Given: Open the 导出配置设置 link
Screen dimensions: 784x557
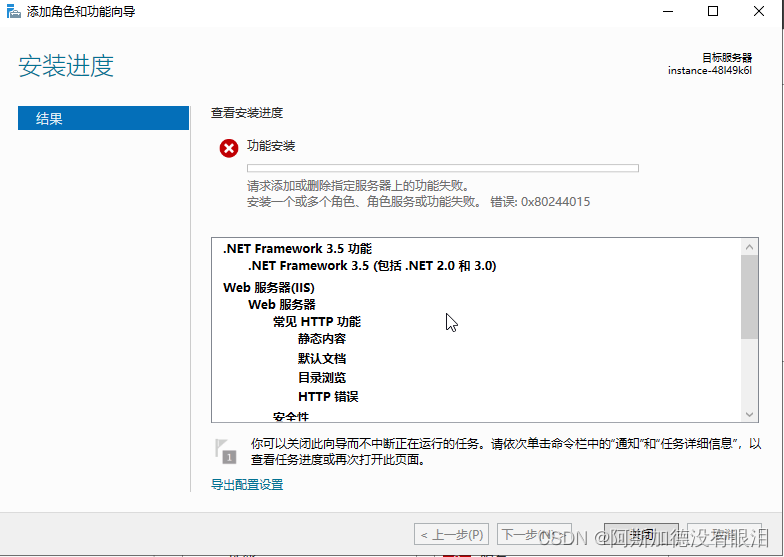Looking at the screenshot, I should [x=247, y=484].
